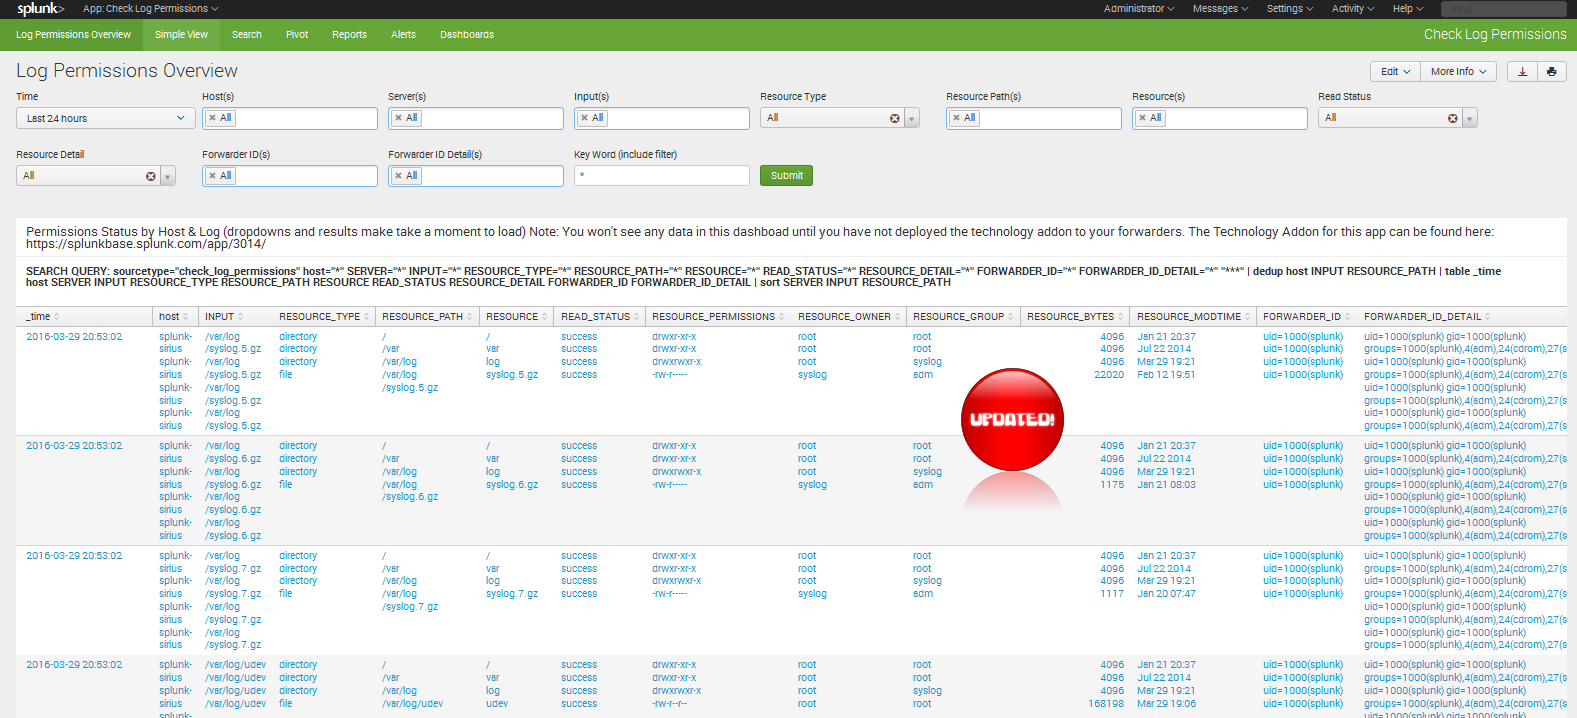Image resolution: width=1577 pixels, height=718 pixels.
Task: Click Jan 20 07:47 modtime cell
Action: pyautogui.click(x=1166, y=594)
